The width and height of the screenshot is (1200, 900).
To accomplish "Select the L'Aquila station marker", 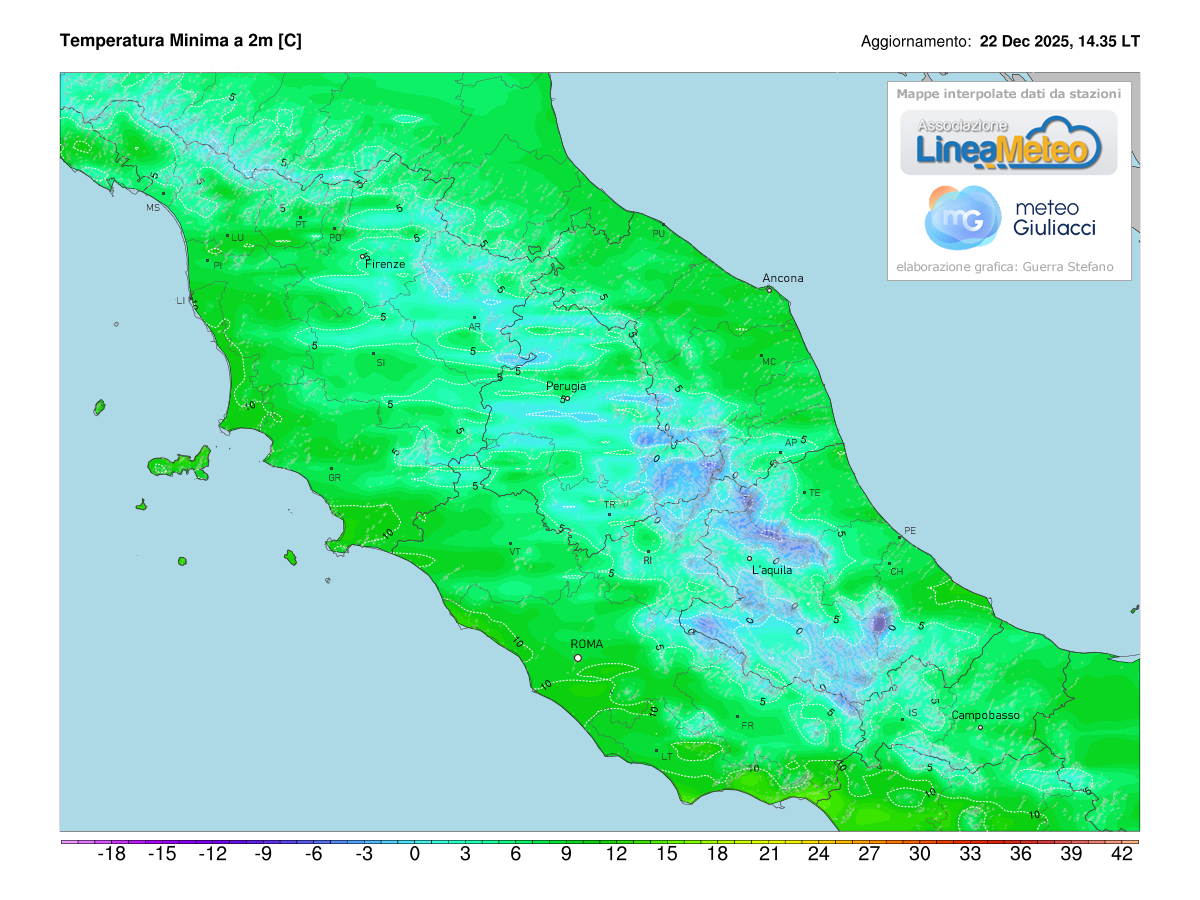I will pyautogui.click(x=750, y=558).
